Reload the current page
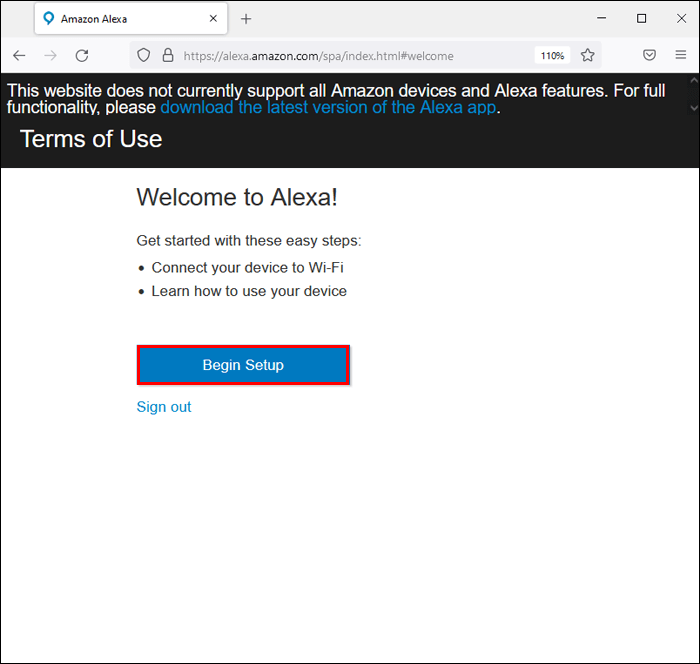Viewport: 700px width, 664px height. (x=82, y=56)
